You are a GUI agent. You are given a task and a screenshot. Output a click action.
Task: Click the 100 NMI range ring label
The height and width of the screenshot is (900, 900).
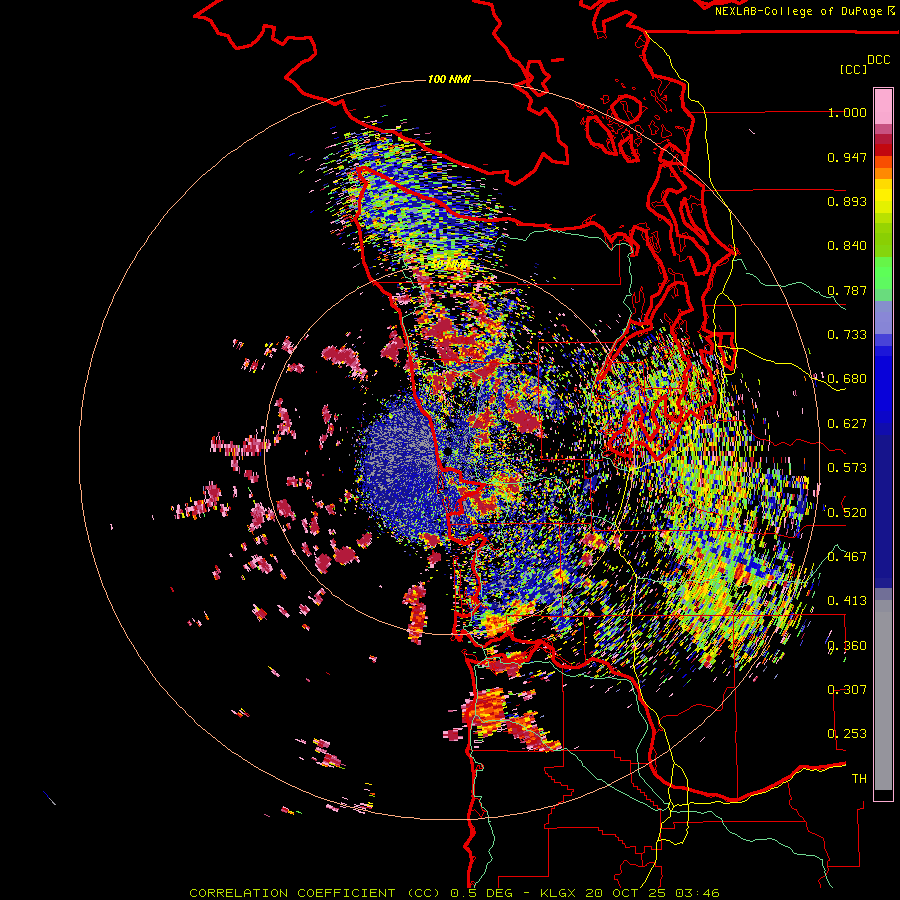tap(449, 79)
